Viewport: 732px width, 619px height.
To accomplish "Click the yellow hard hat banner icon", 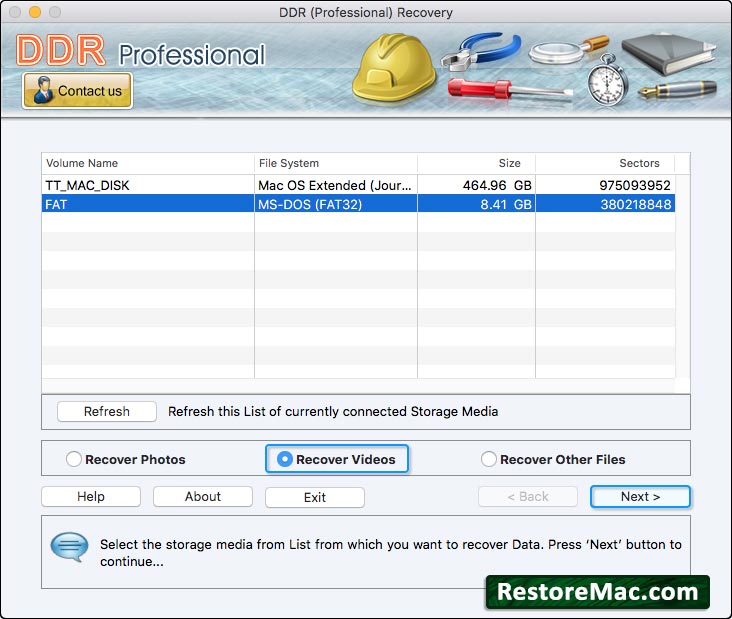I will [394, 68].
